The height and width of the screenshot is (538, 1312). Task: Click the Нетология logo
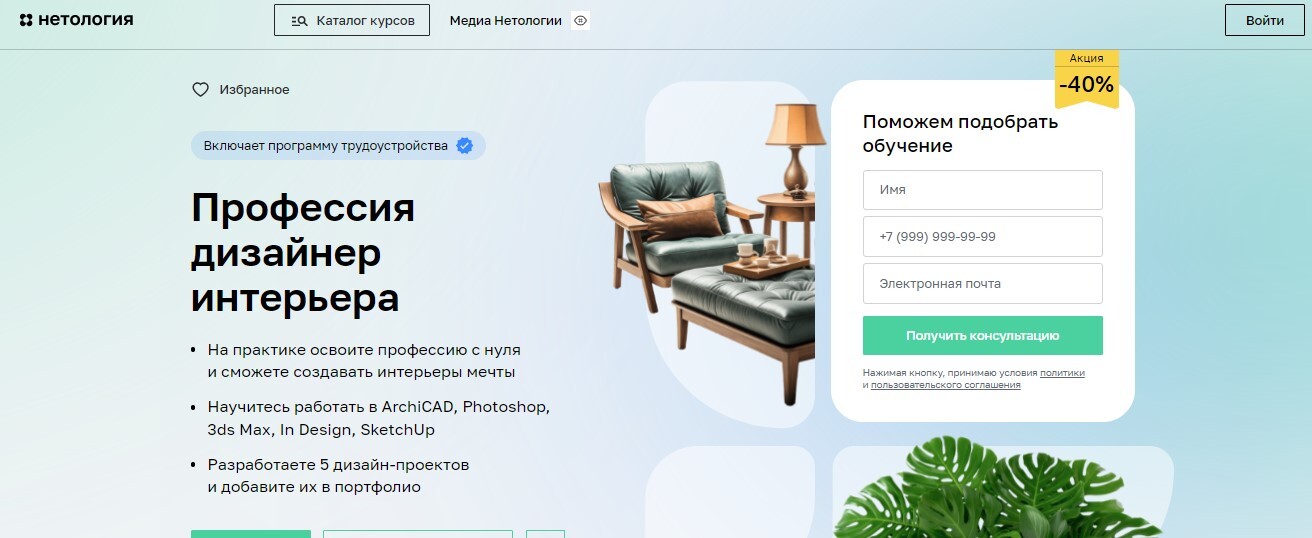pyautogui.click(x=76, y=20)
